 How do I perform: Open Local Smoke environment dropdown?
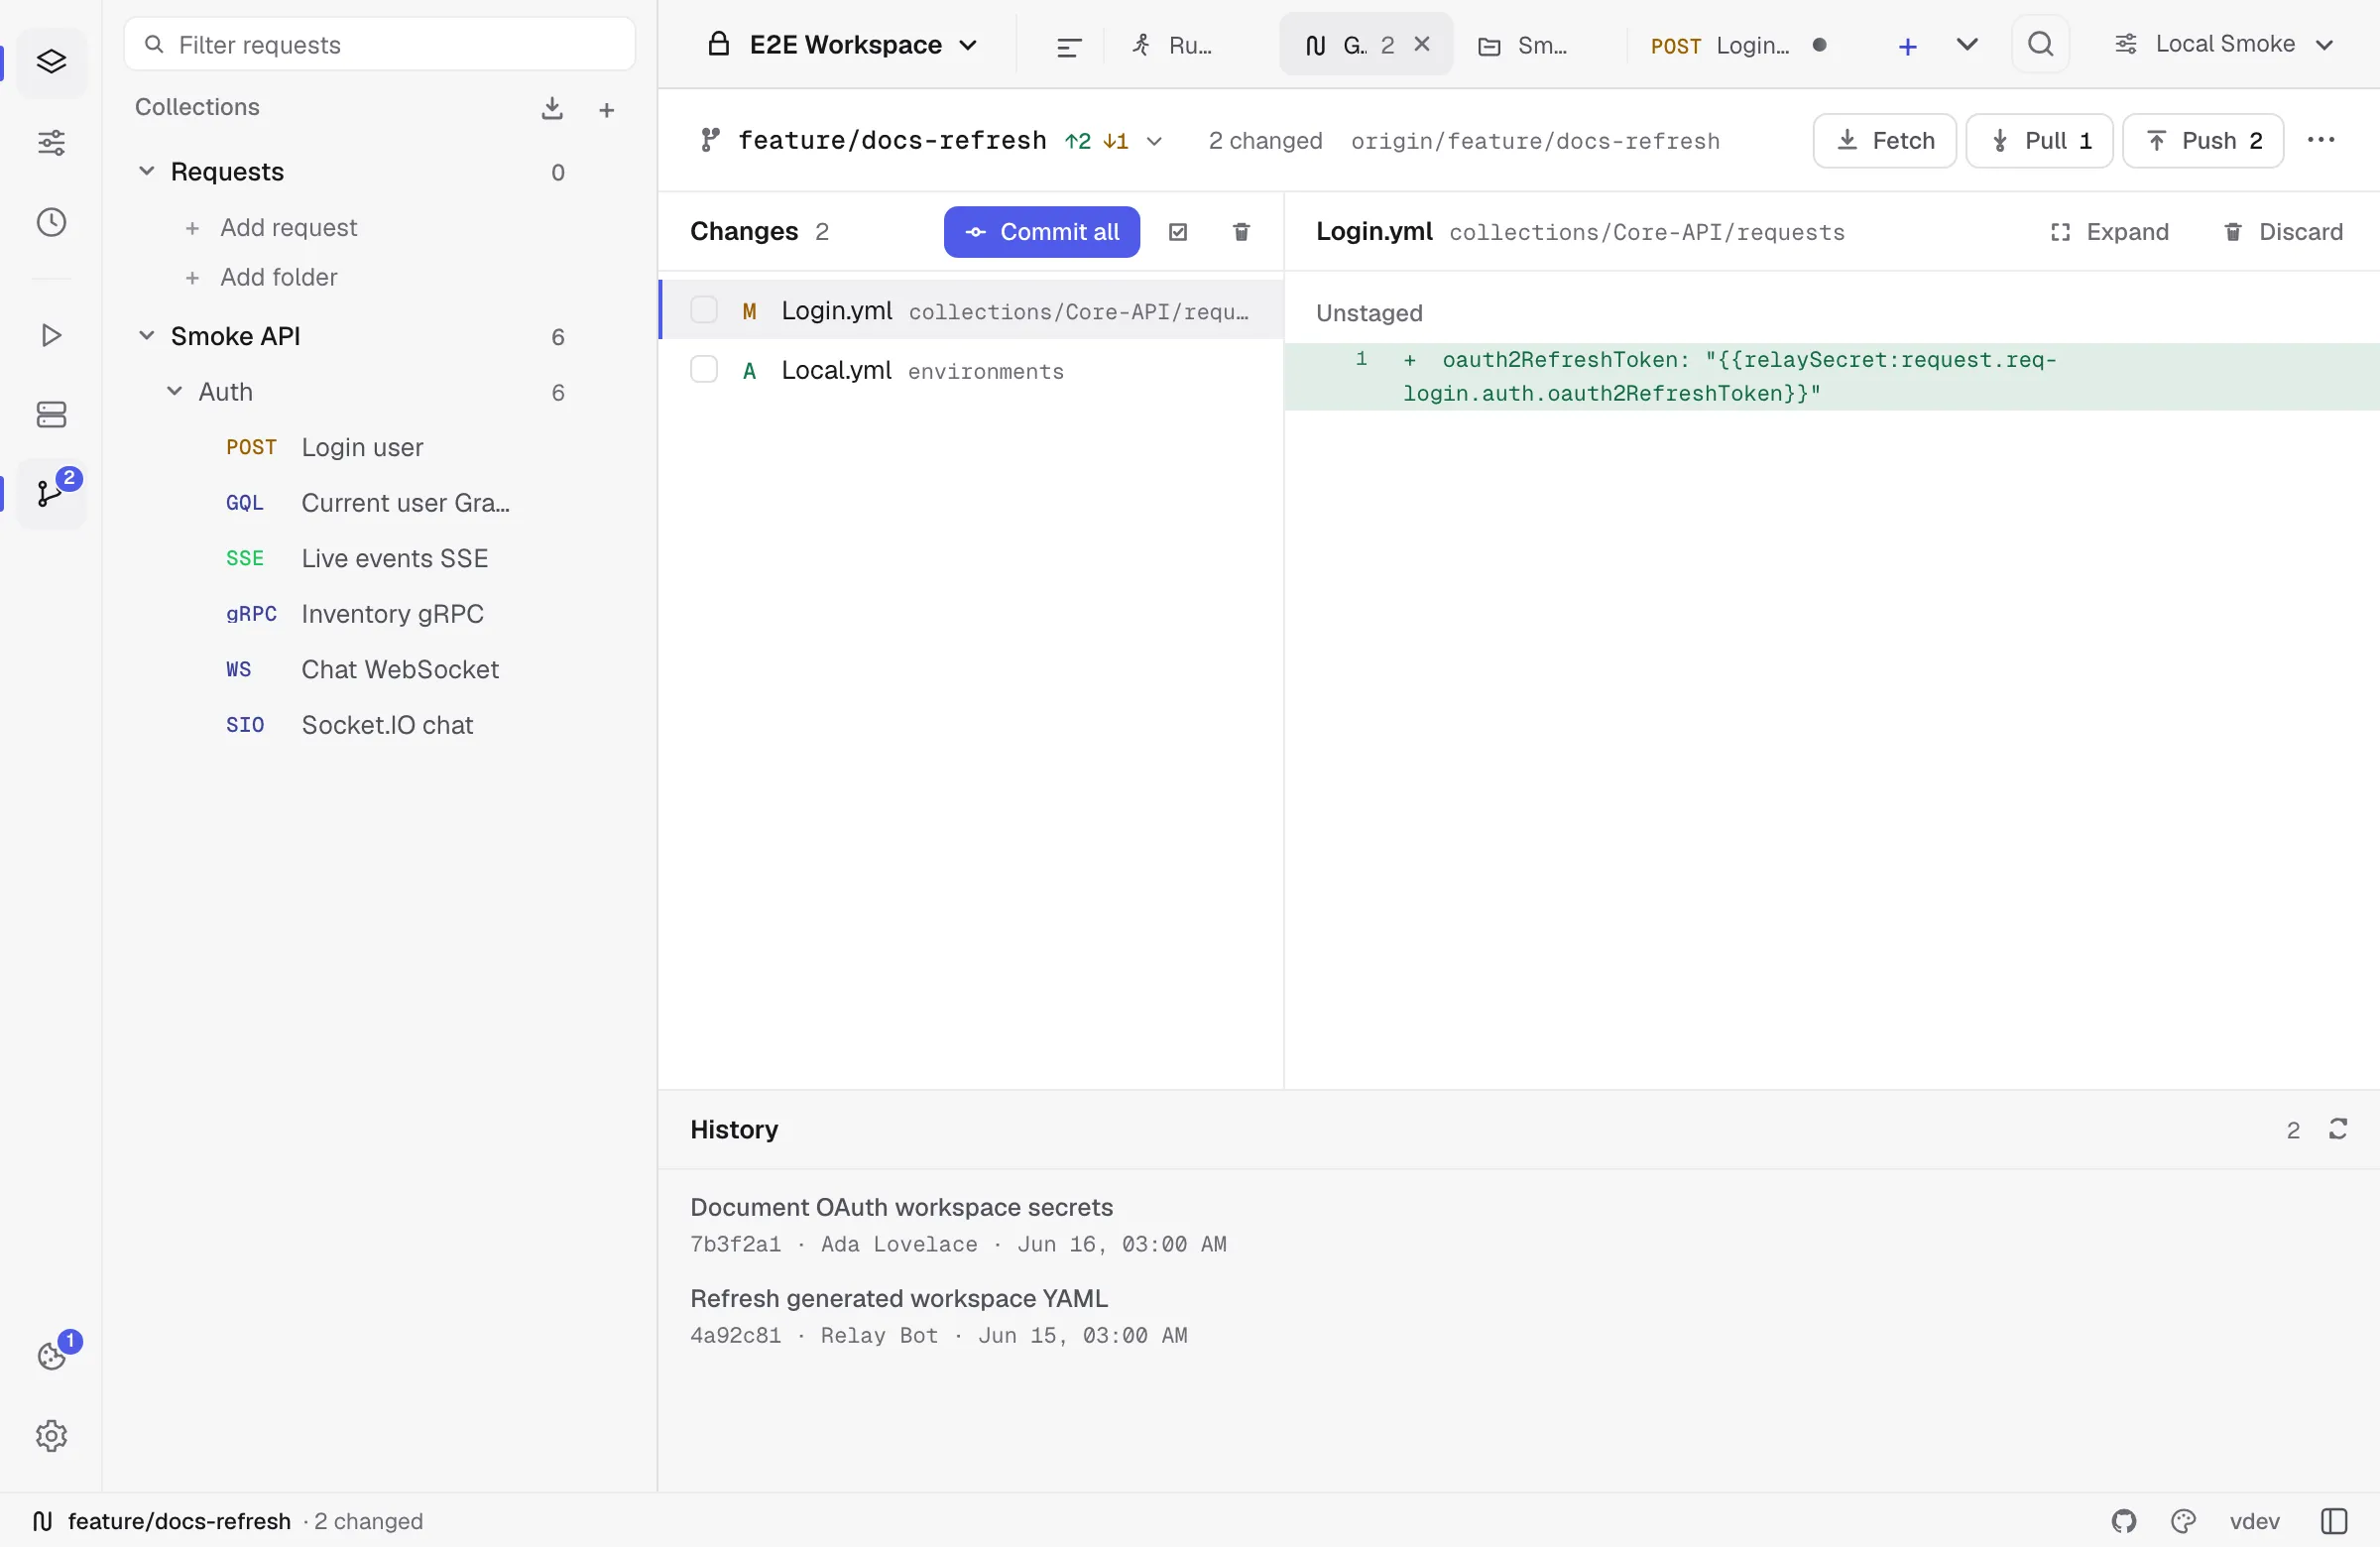click(2224, 44)
